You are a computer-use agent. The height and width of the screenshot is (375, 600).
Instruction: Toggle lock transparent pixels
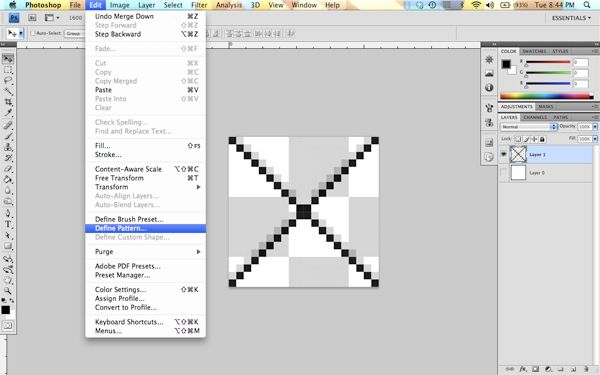coord(518,139)
